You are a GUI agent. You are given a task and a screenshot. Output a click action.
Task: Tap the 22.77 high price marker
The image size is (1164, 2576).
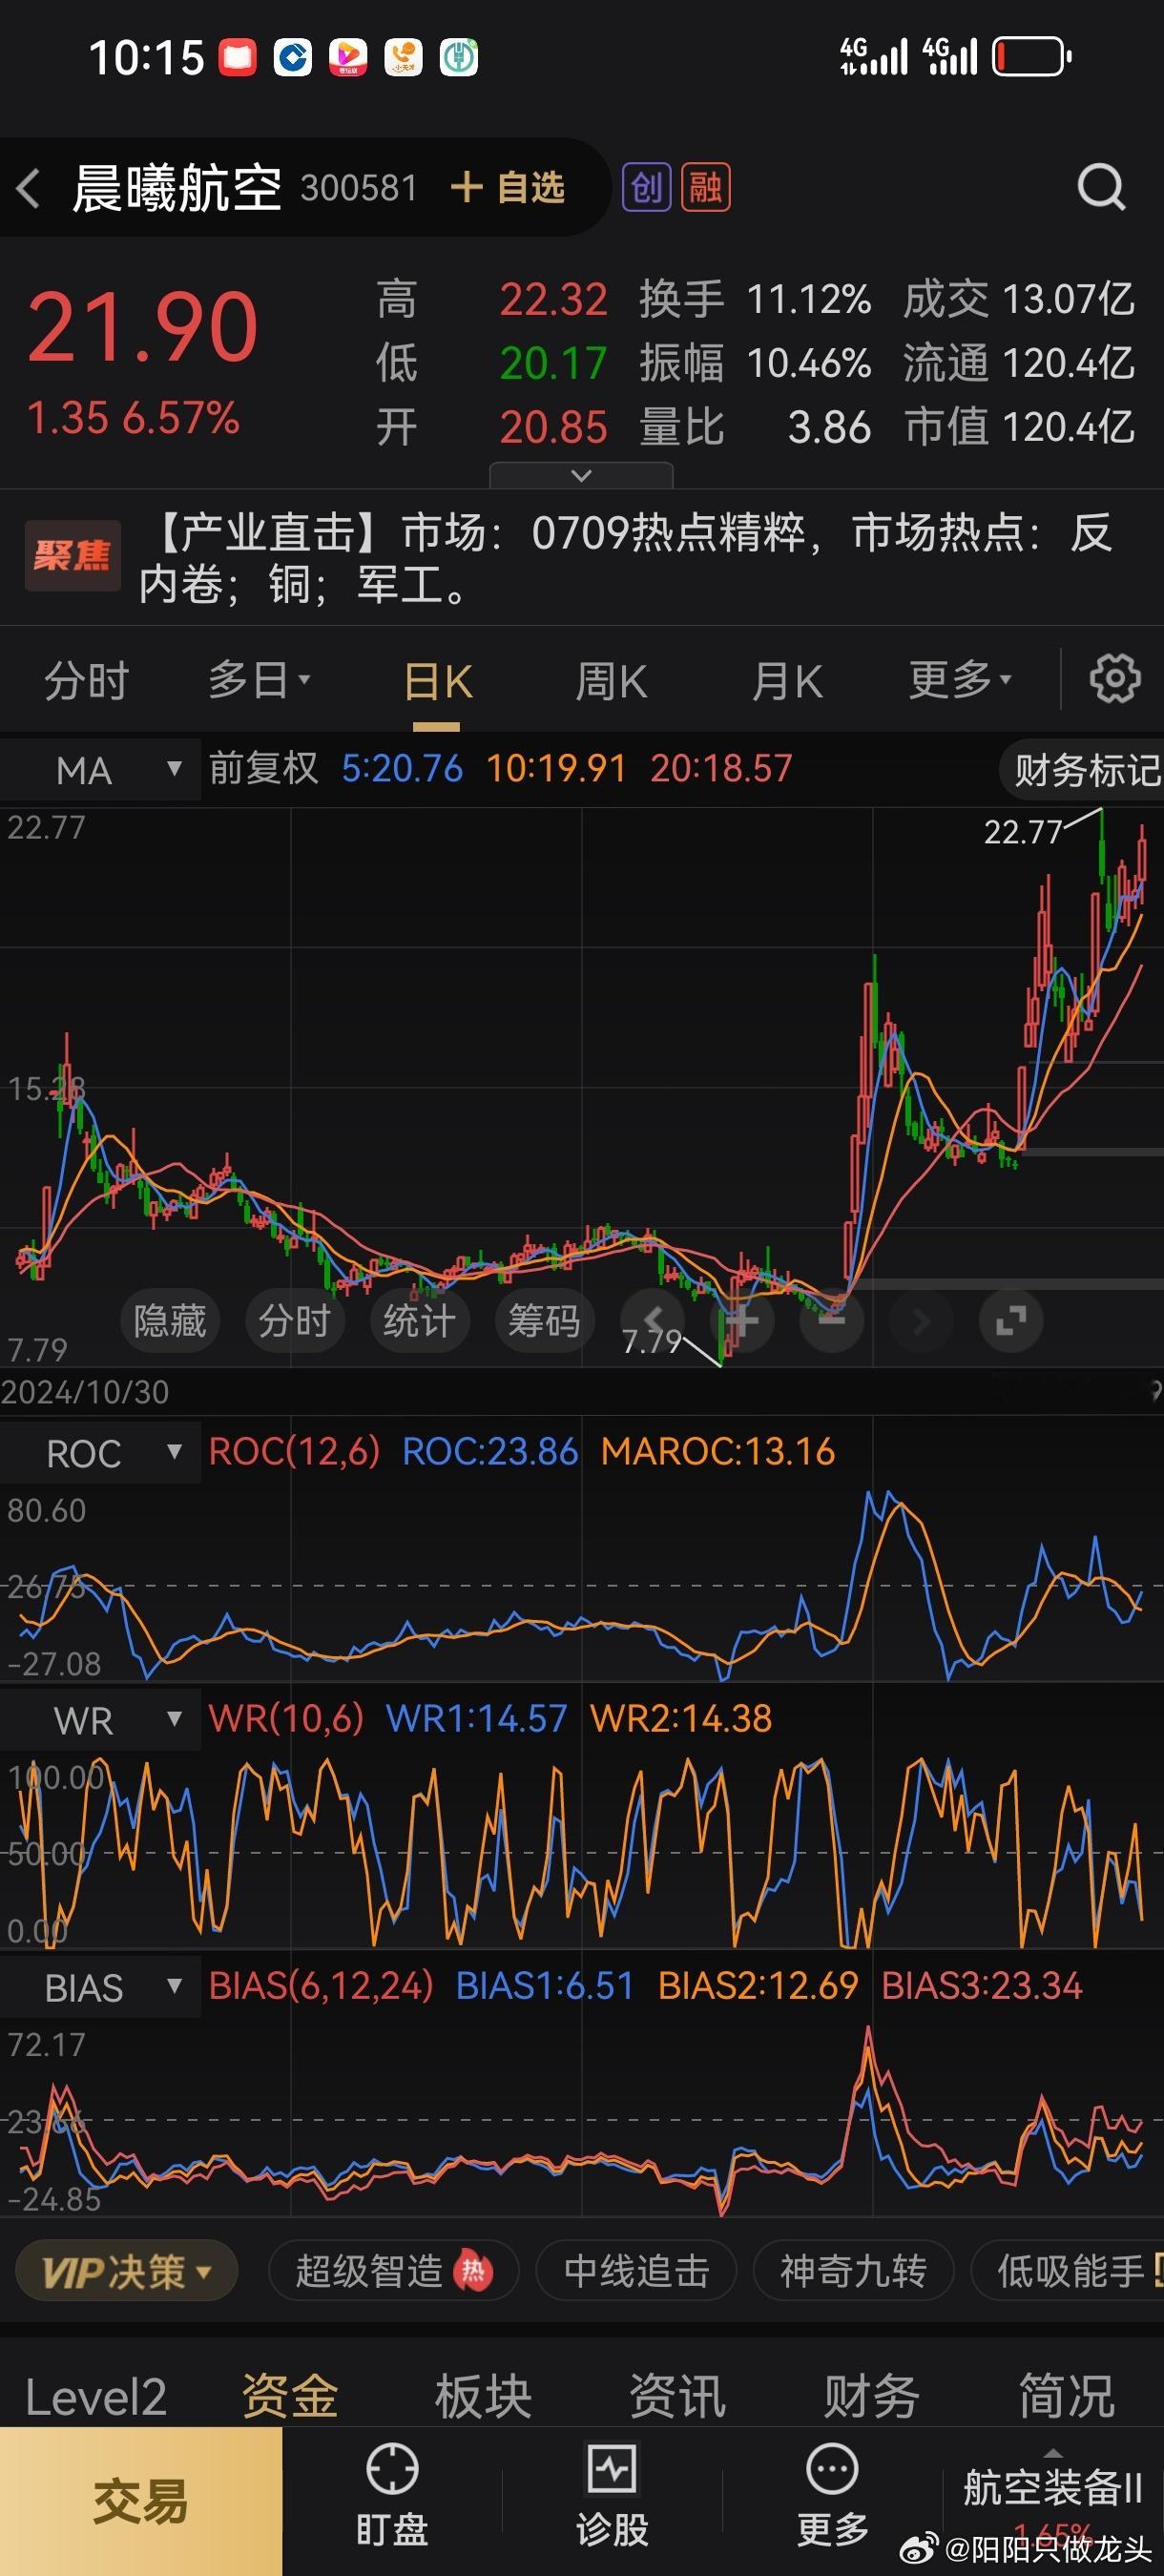tap(1023, 832)
